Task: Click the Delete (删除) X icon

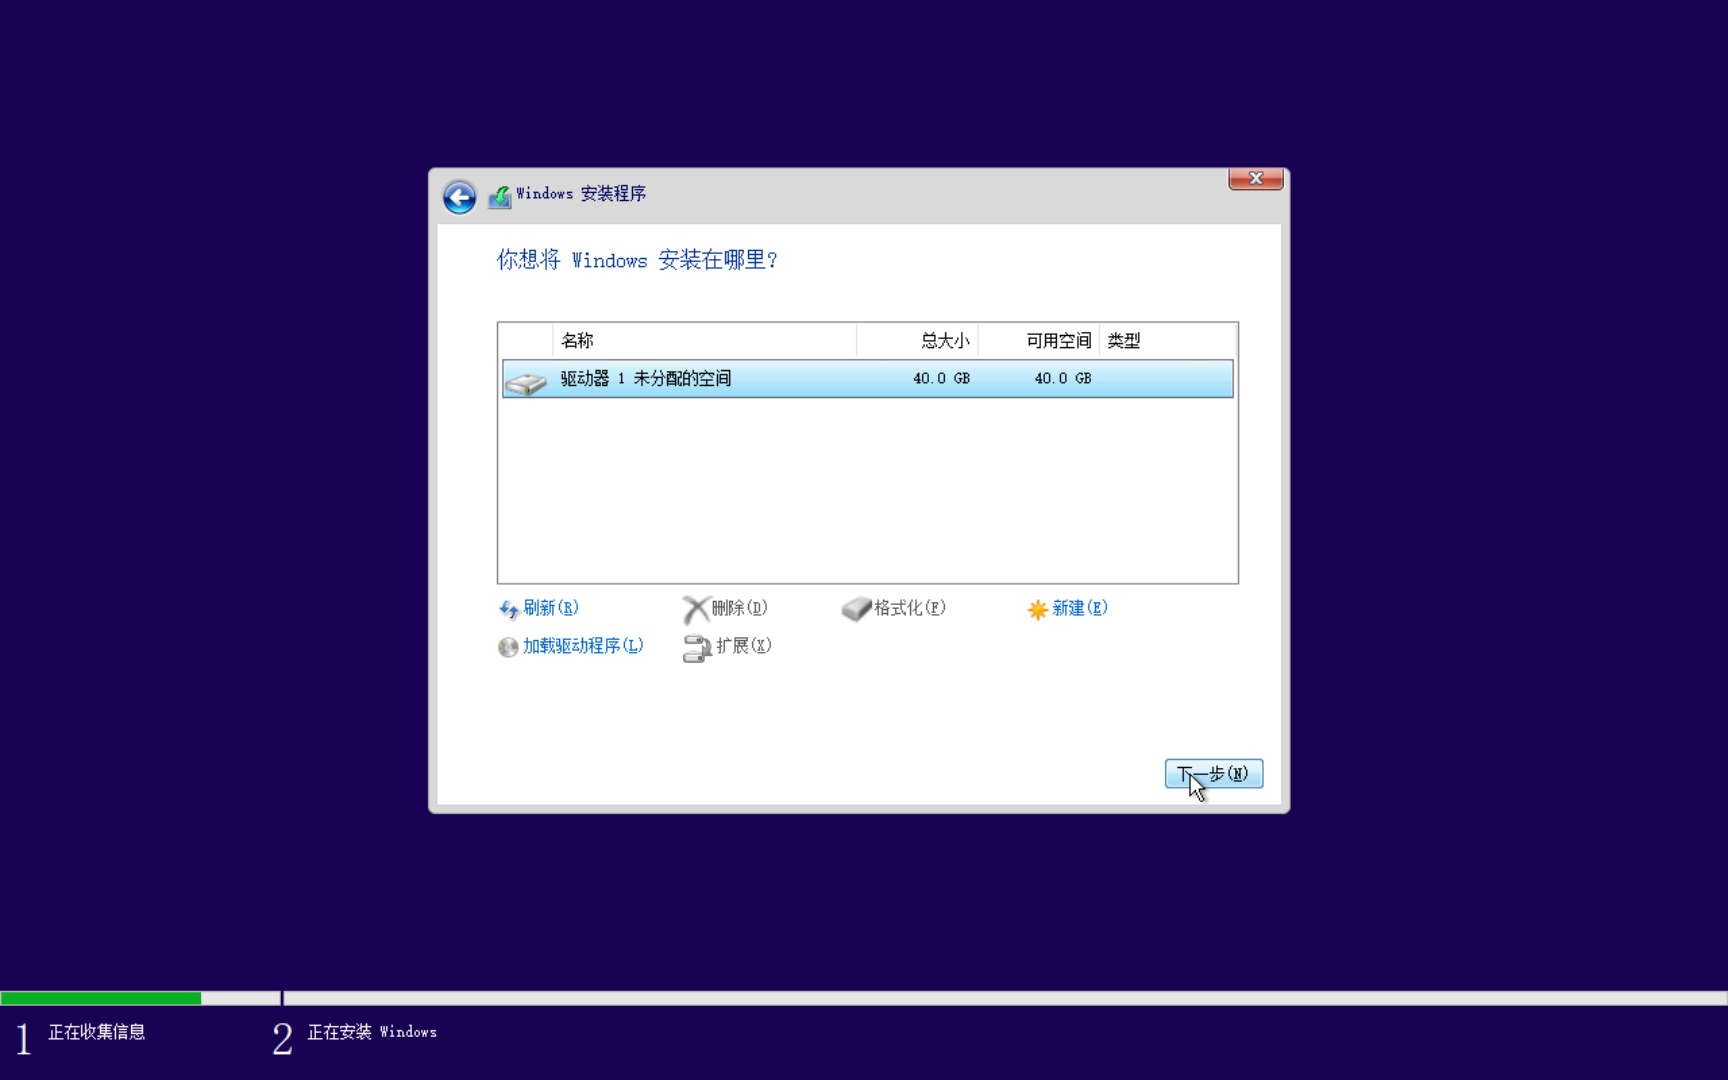Action: [x=697, y=608]
